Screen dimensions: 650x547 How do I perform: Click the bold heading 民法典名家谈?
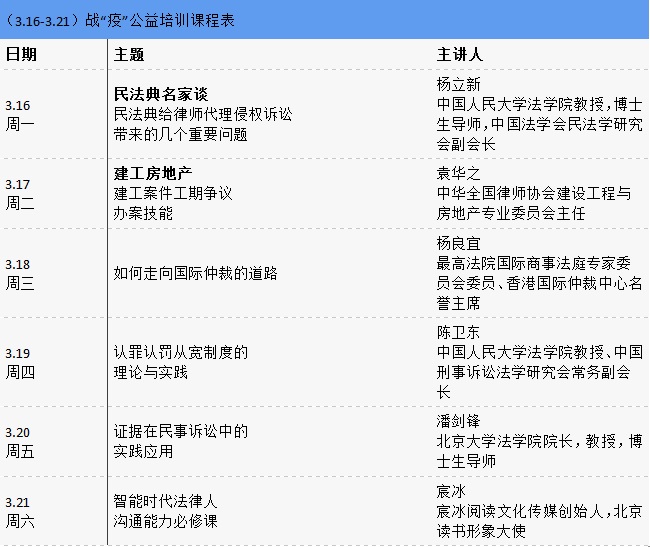click(x=161, y=94)
